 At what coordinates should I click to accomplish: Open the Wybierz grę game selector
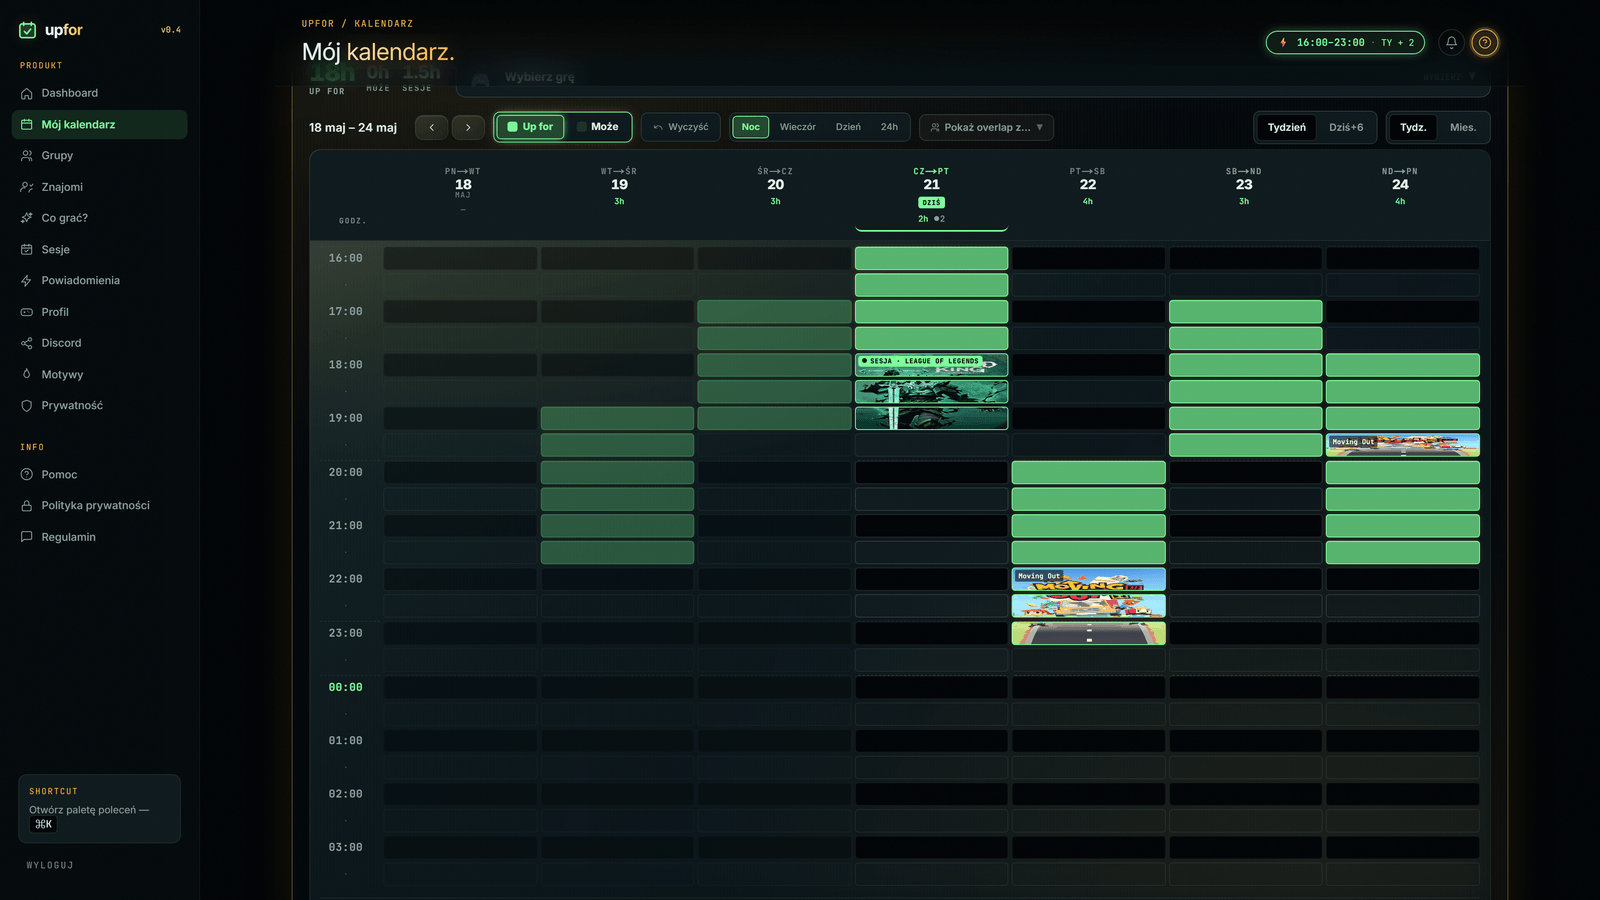[973, 78]
